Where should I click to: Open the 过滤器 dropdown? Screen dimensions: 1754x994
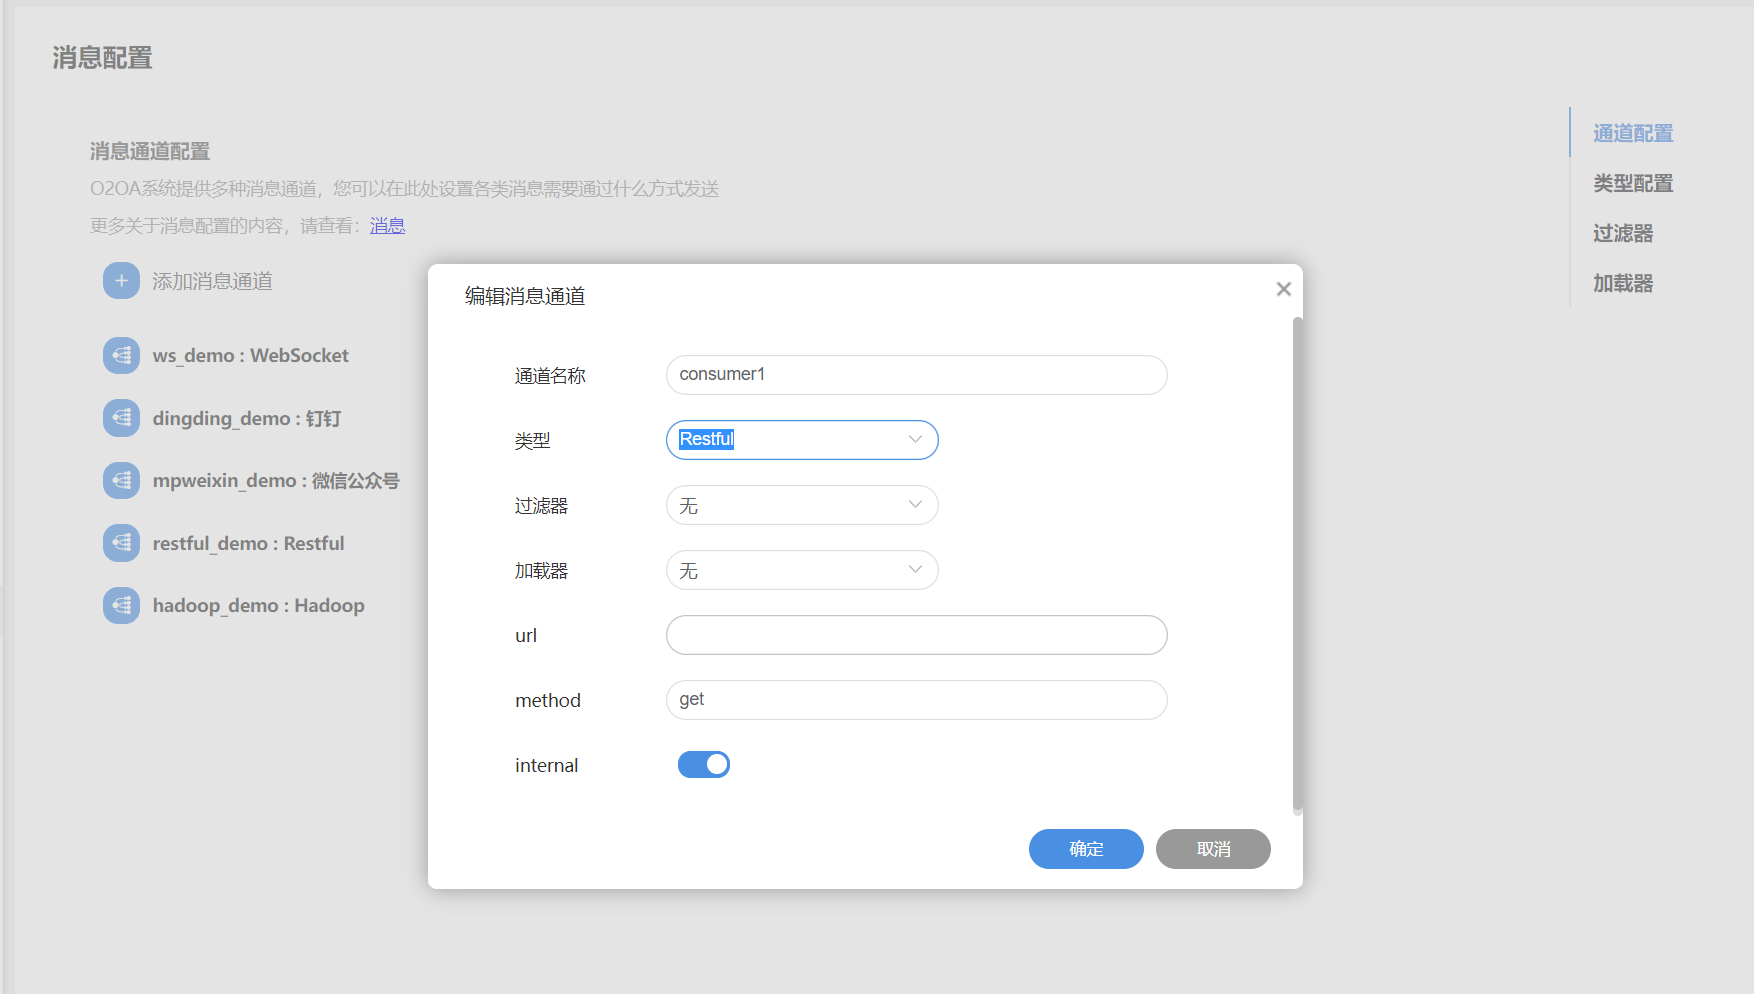802,505
